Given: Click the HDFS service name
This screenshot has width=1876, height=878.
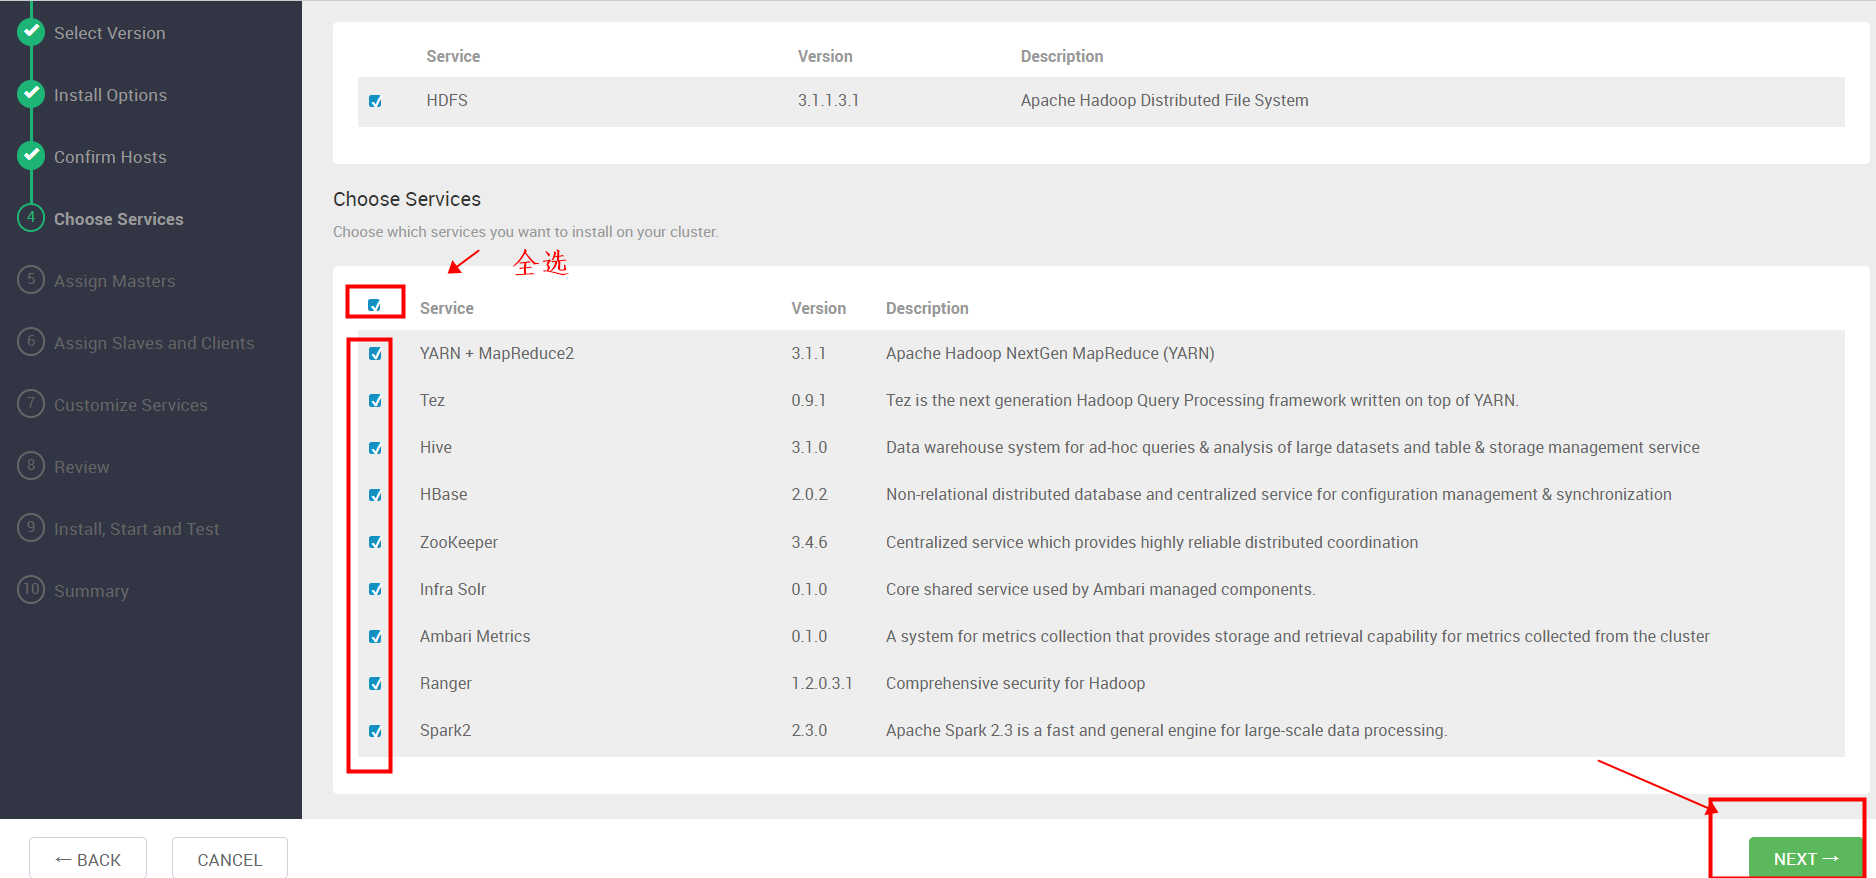Looking at the screenshot, I should (447, 100).
